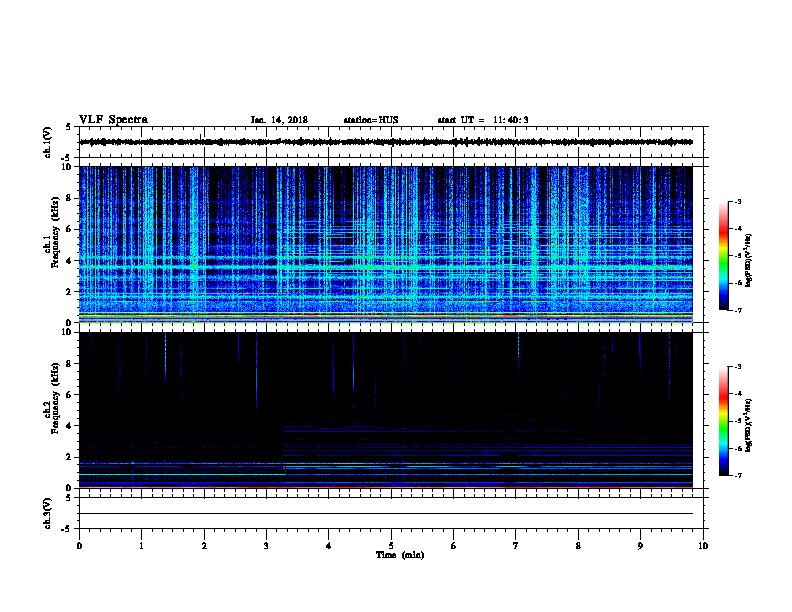Click the ch.2 color scale log(PSD) unit label
The width and height of the screenshot is (792, 612).
point(749,425)
